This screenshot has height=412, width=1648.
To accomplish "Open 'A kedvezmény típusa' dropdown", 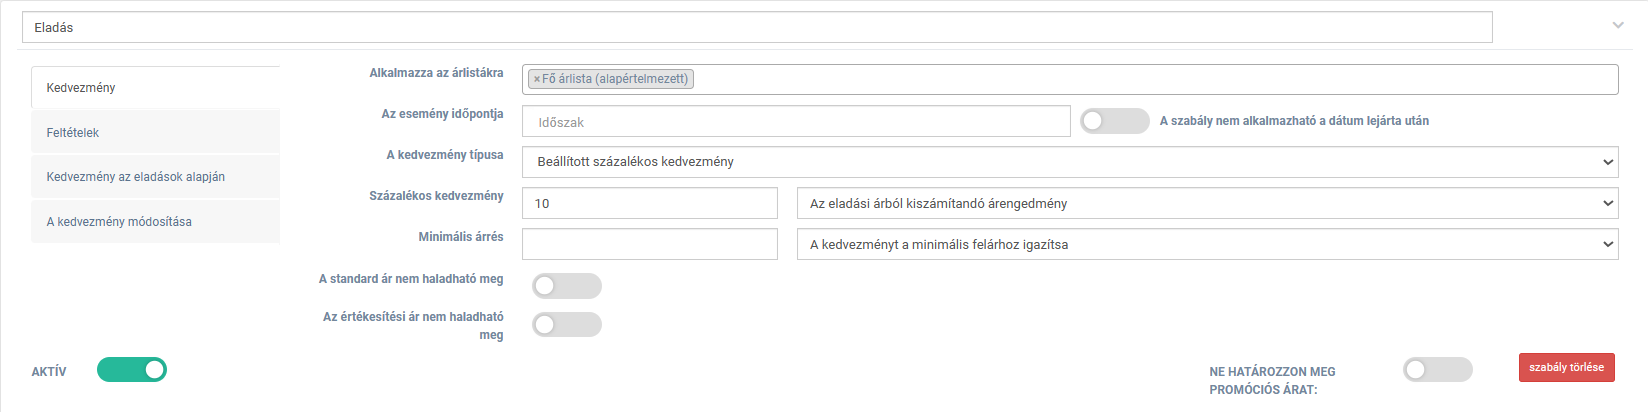I will pos(1070,162).
